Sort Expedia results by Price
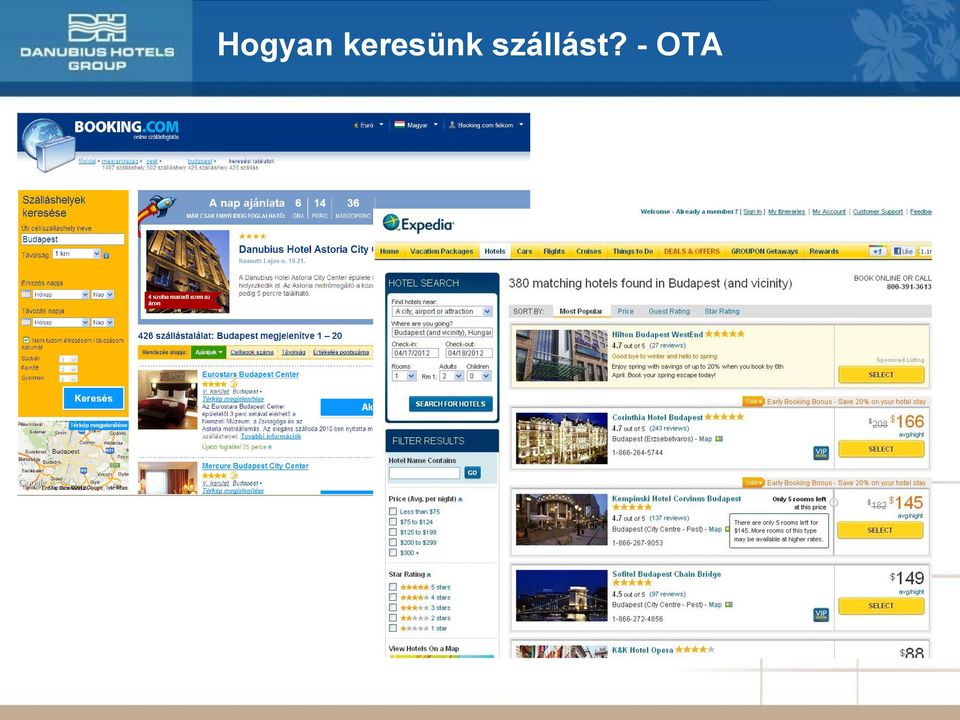Image resolution: width=960 pixels, height=720 pixels. coord(626,312)
